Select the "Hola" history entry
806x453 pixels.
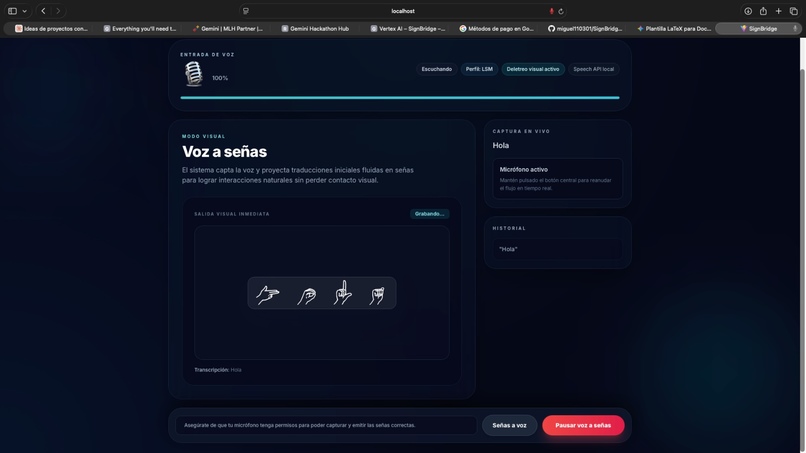(x=558, y=249)
